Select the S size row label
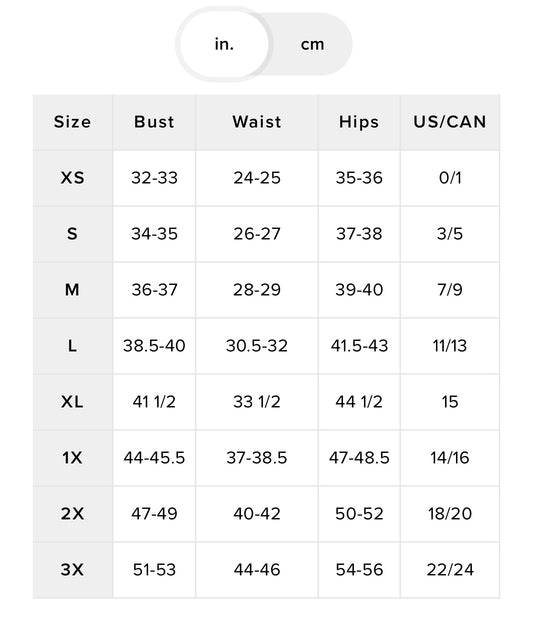 tap(72, 234)
